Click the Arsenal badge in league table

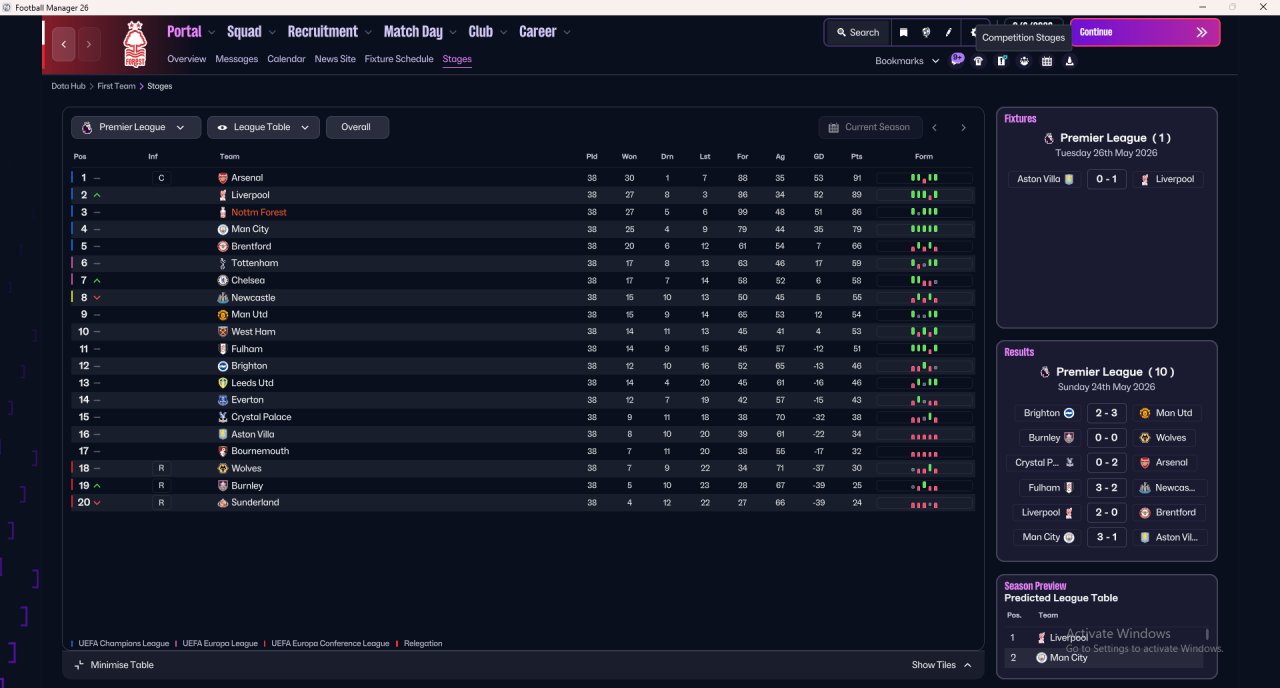(223, 178)
